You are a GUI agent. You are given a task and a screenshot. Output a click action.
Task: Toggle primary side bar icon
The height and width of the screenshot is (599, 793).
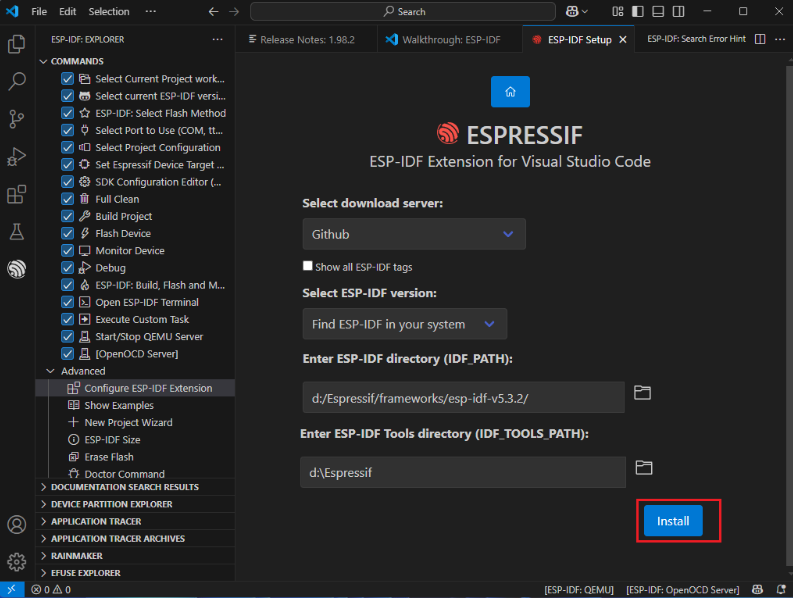[638, 12]
